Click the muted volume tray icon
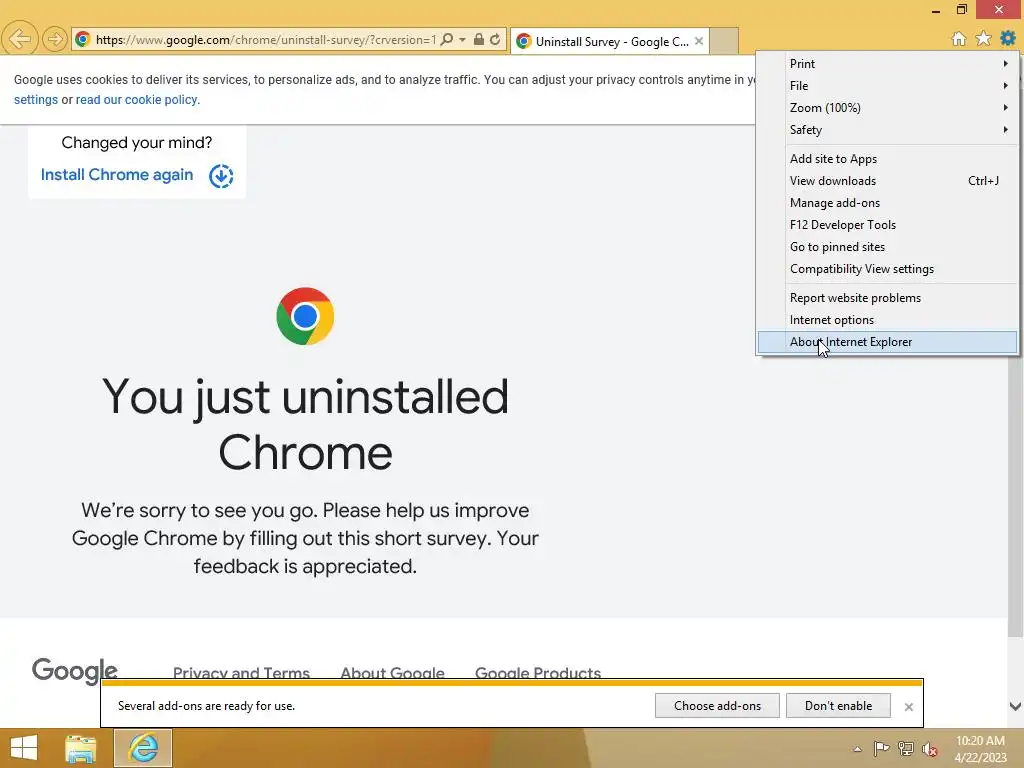This screenshot has width=1024, height=768. click(x=930, y=749)
